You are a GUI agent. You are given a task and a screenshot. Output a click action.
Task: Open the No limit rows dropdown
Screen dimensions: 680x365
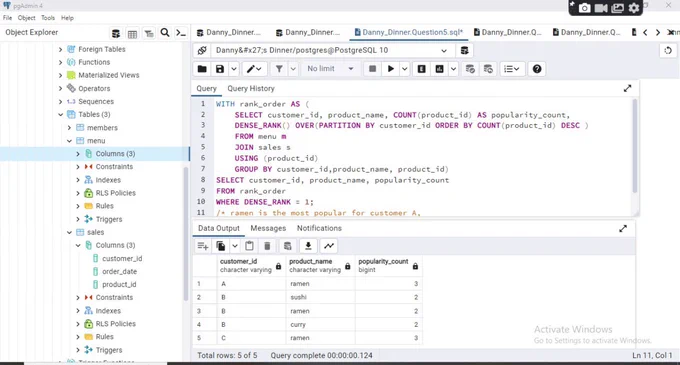point(330,69)
